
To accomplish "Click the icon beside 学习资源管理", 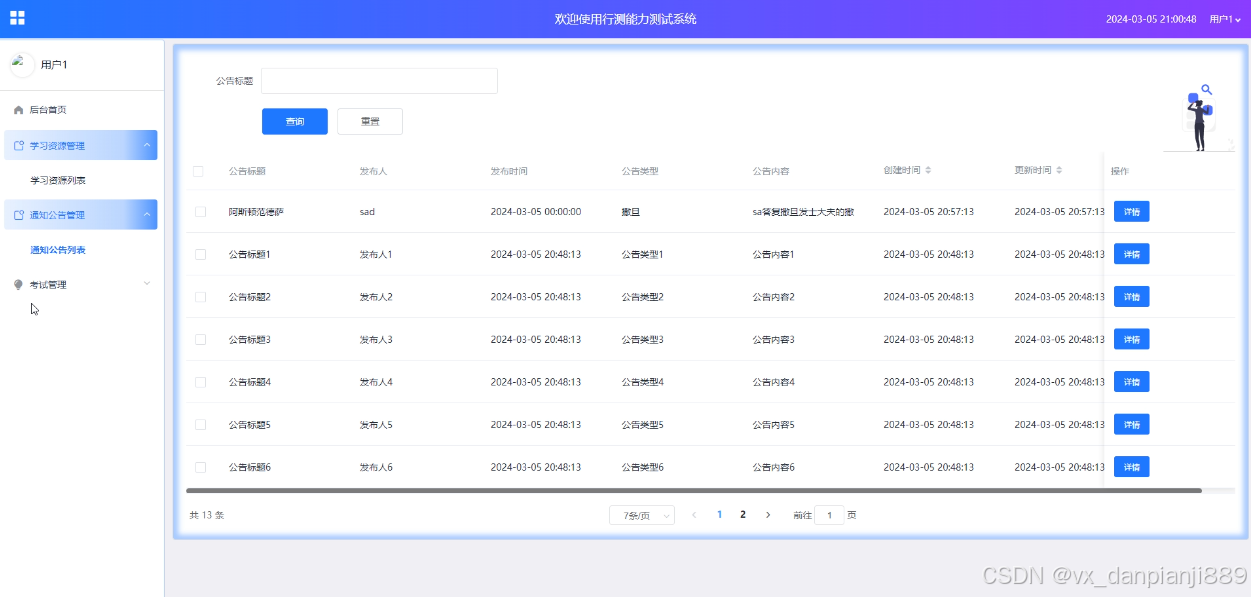I will (x=18, y=146).
